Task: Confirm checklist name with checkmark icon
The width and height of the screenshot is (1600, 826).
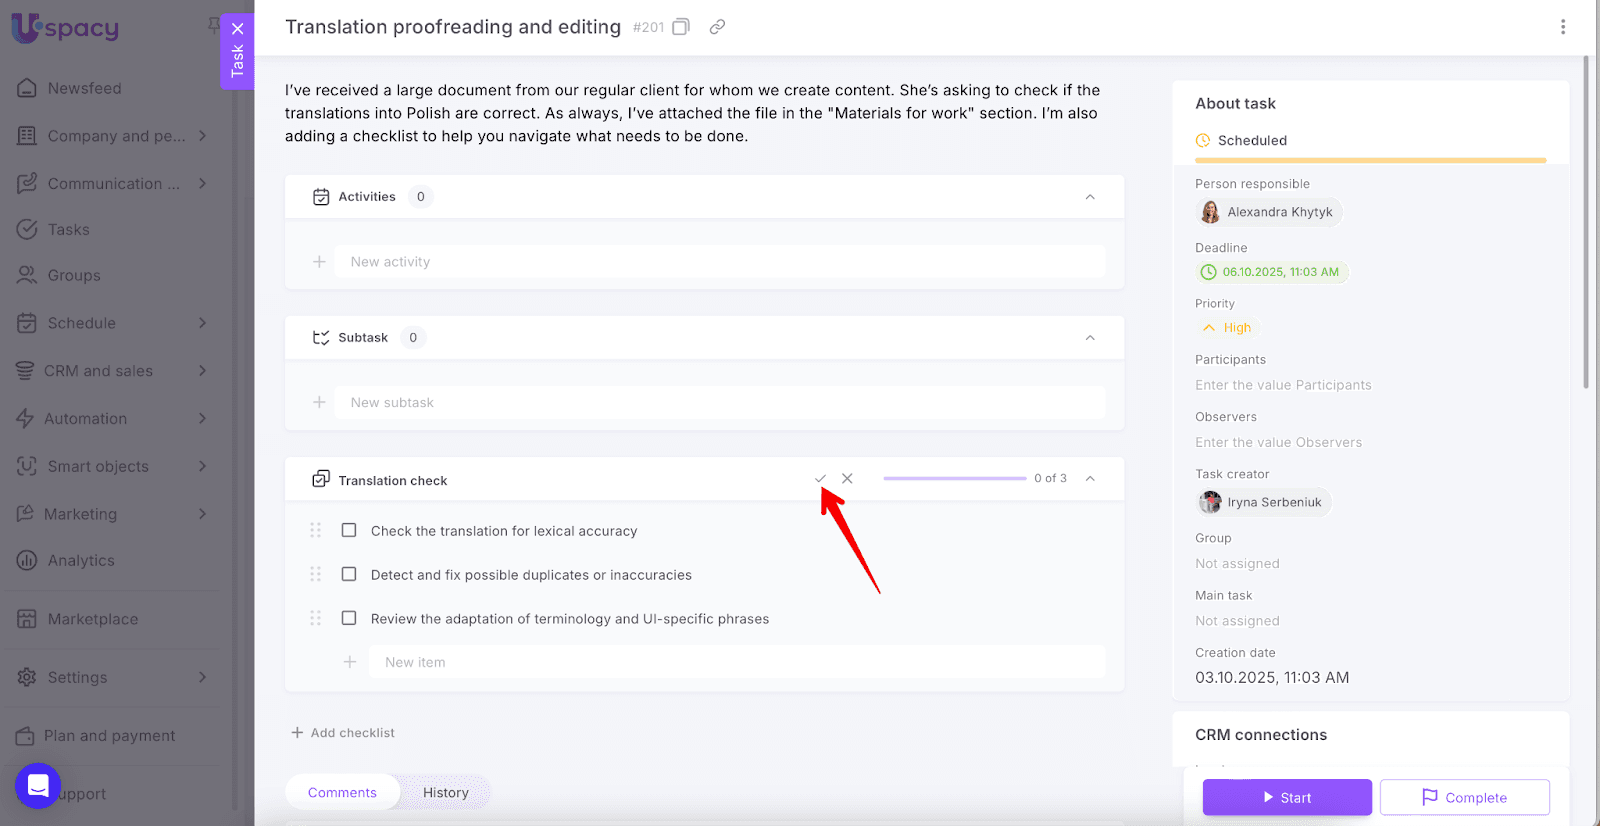Action: click(820, 479)
